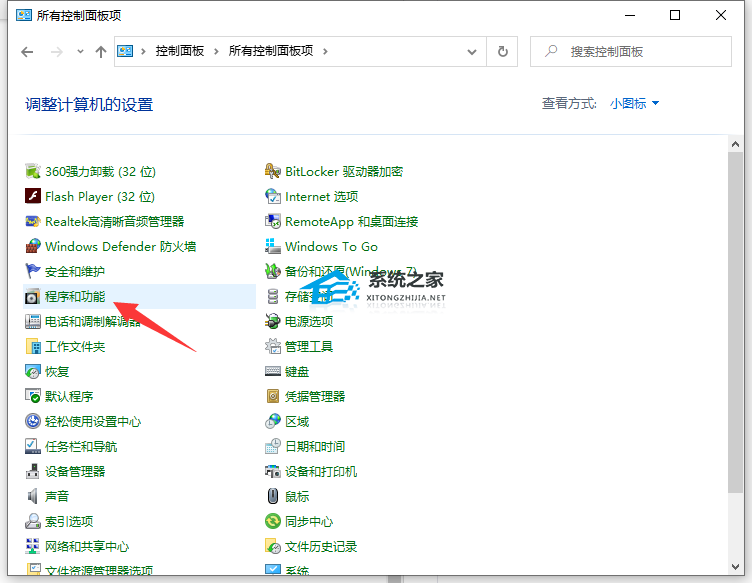Click the 设备管理器 icon
The width and height of the screenshot is (752, 583).
(33, 472)
